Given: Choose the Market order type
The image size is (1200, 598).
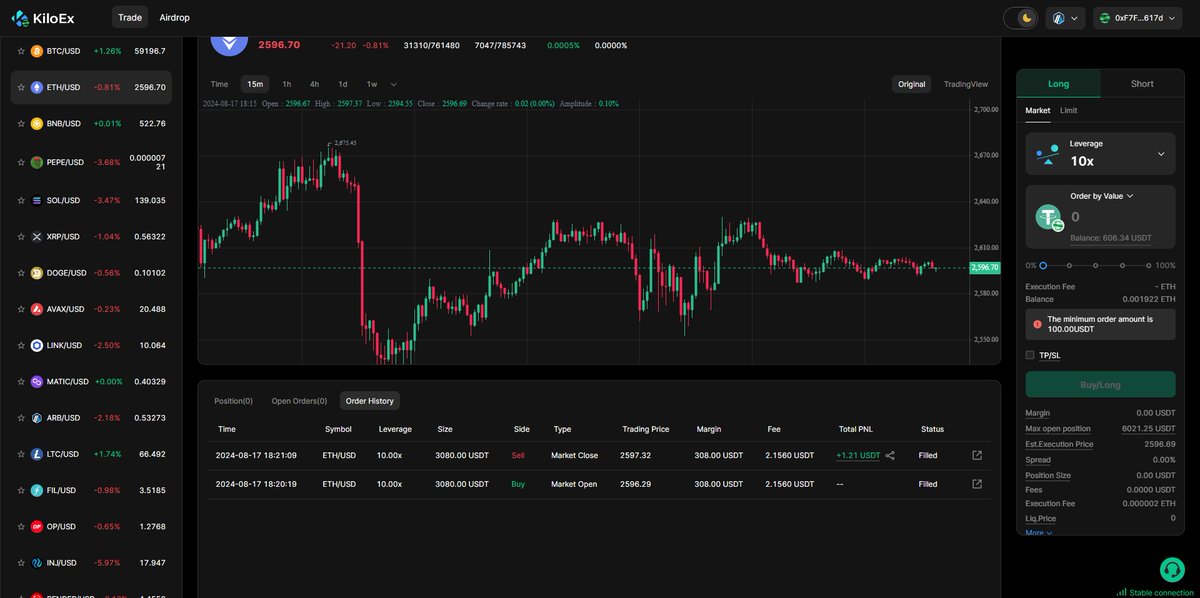Looking at the screenshot, I should [x=1038, y=110].
